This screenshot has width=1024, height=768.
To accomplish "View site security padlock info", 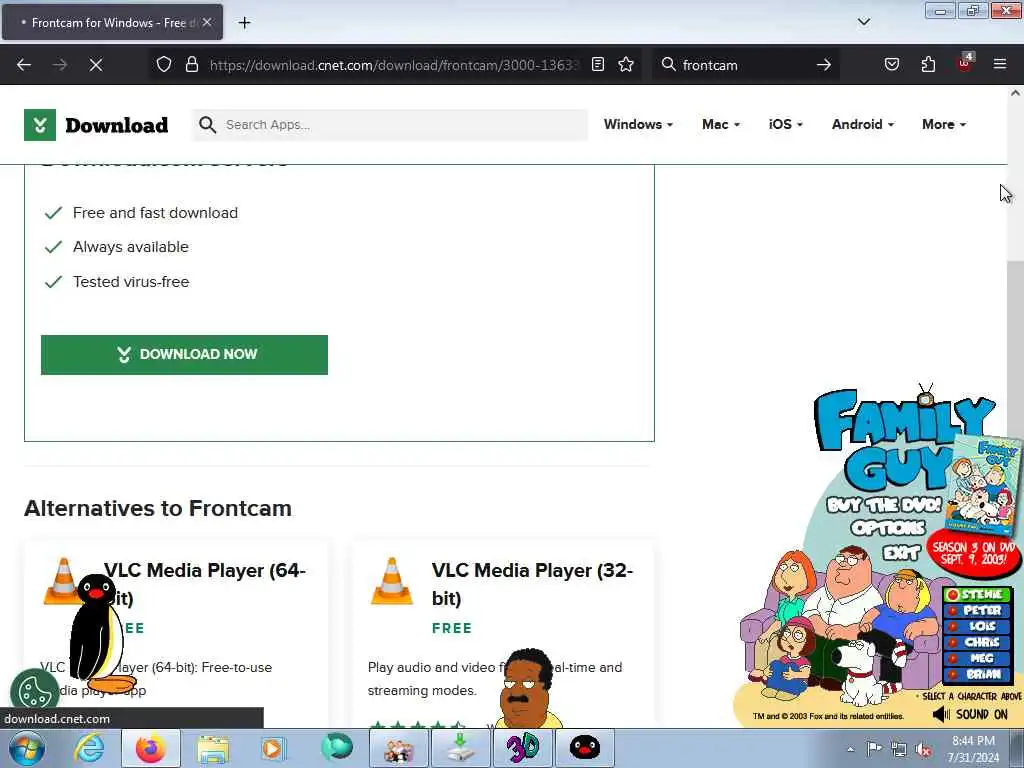I will coord(191,65).
